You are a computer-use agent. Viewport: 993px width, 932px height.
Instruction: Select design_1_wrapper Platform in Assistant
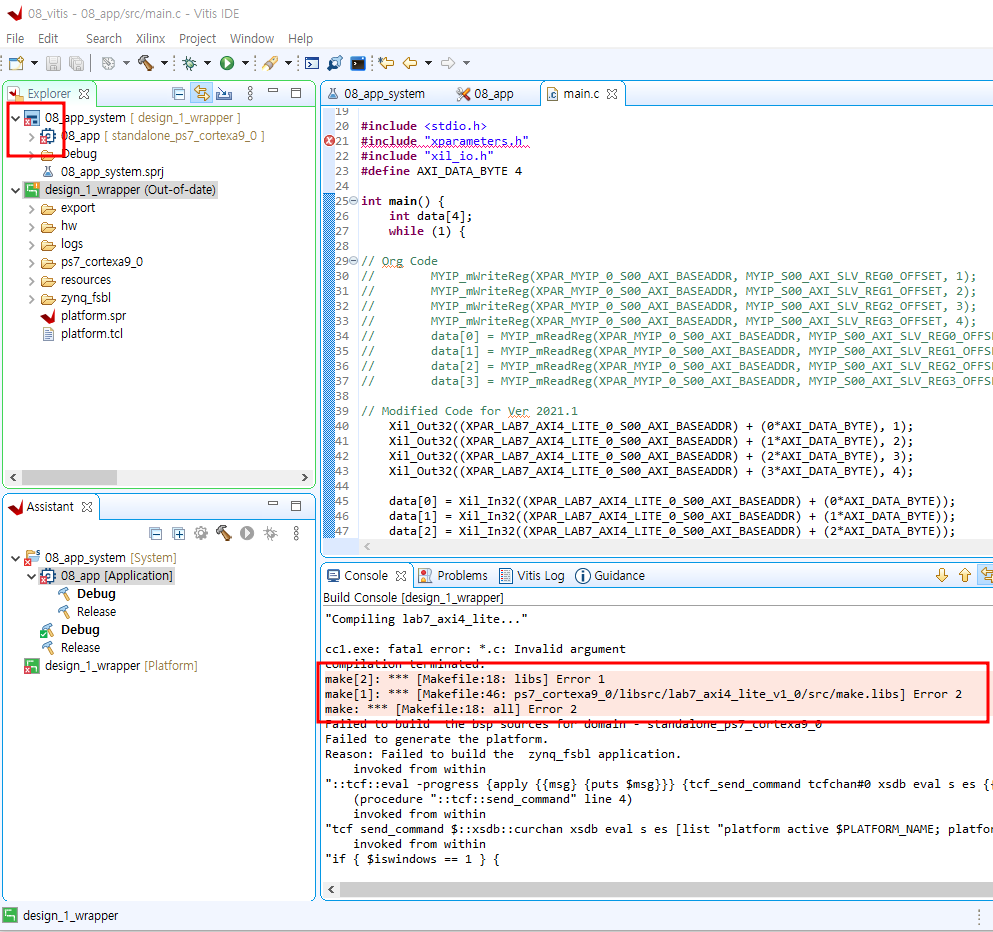111,666
